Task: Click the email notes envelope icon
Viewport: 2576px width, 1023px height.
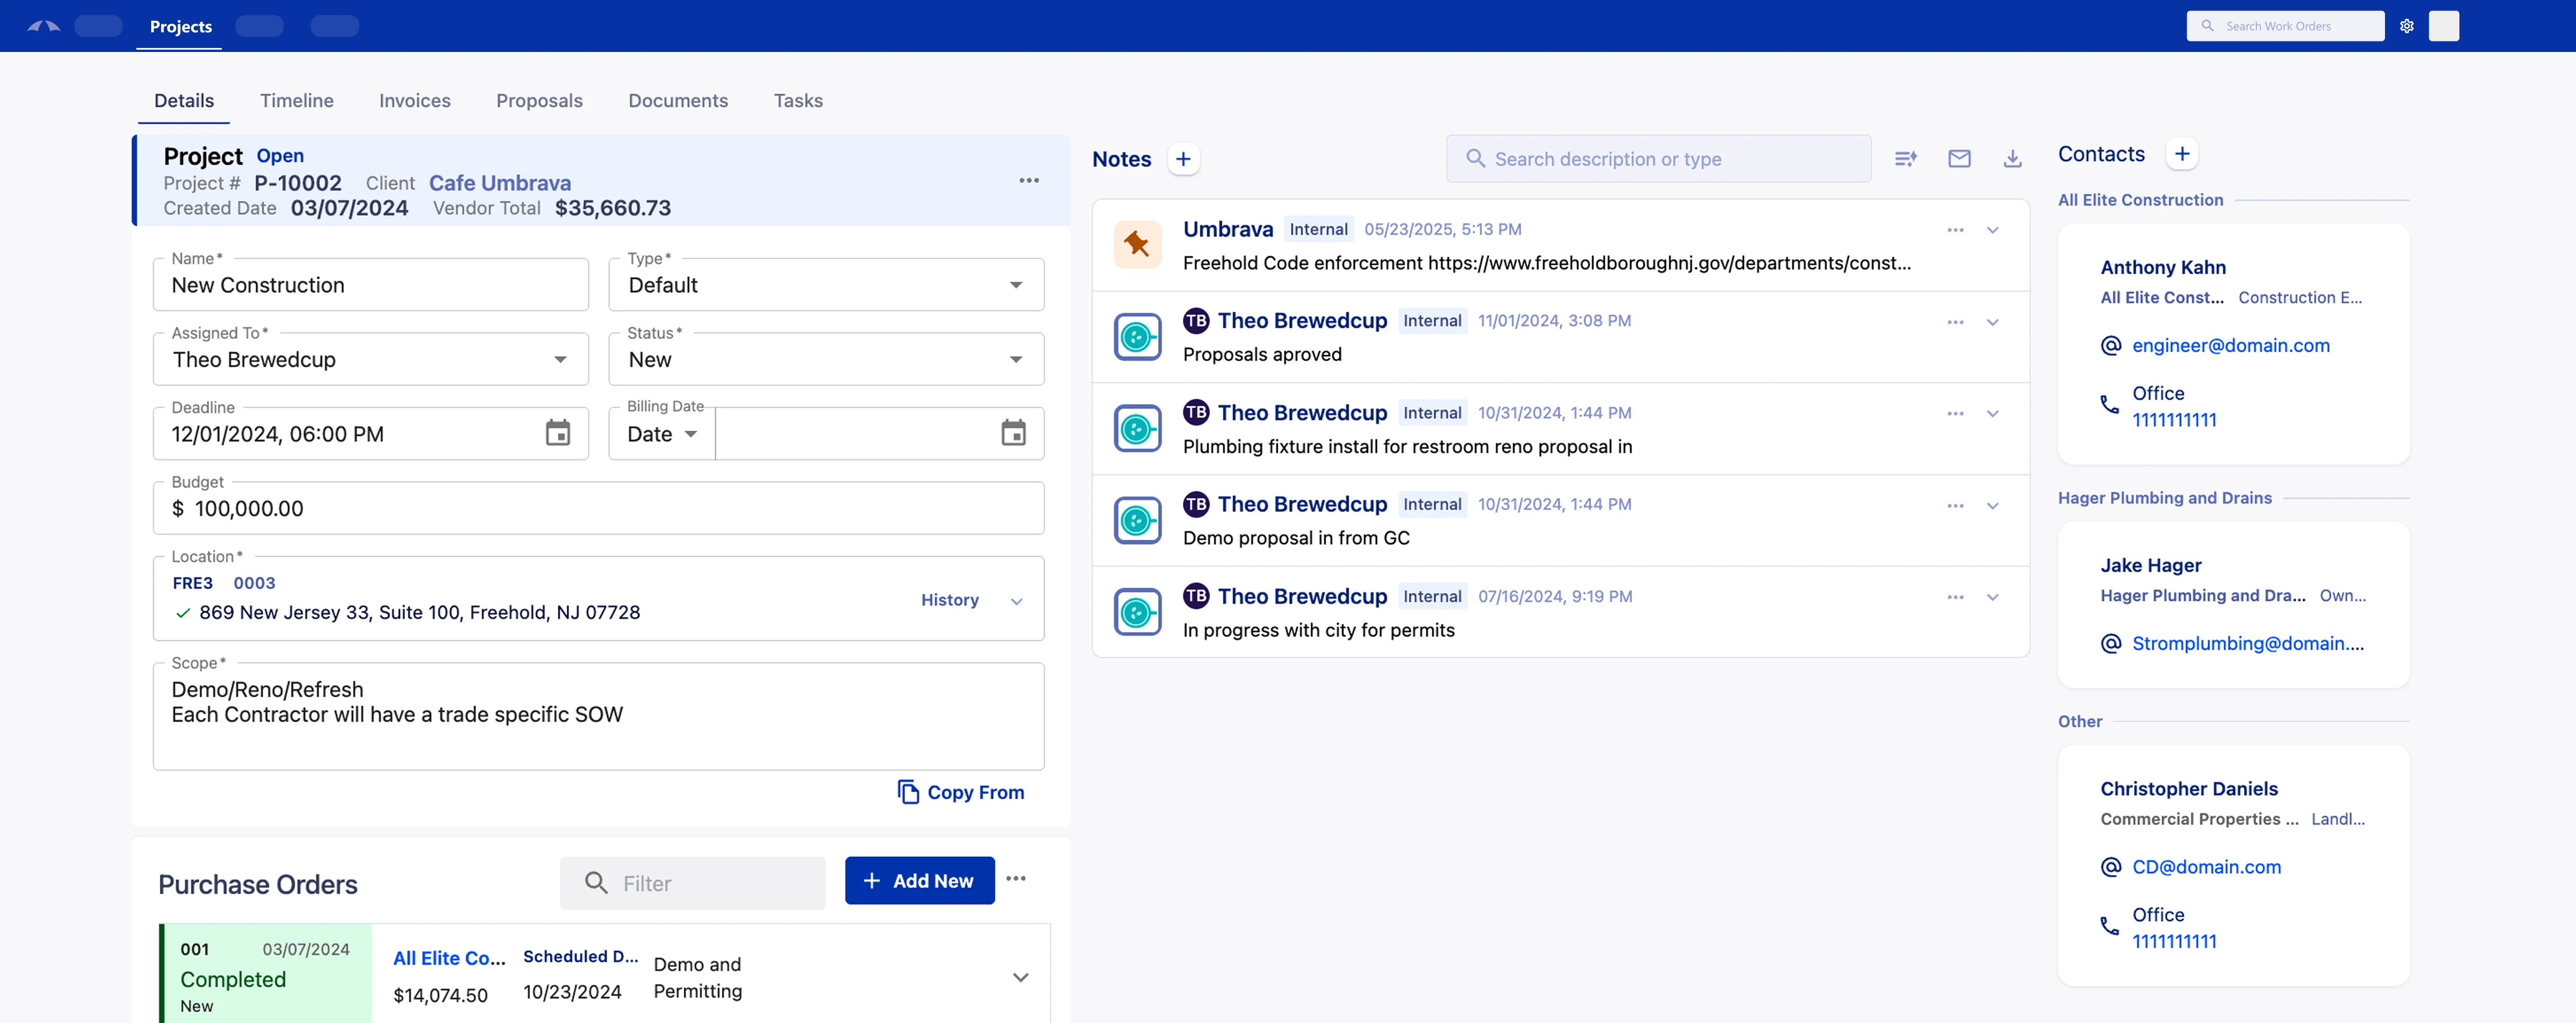Action: point(1959,159)
